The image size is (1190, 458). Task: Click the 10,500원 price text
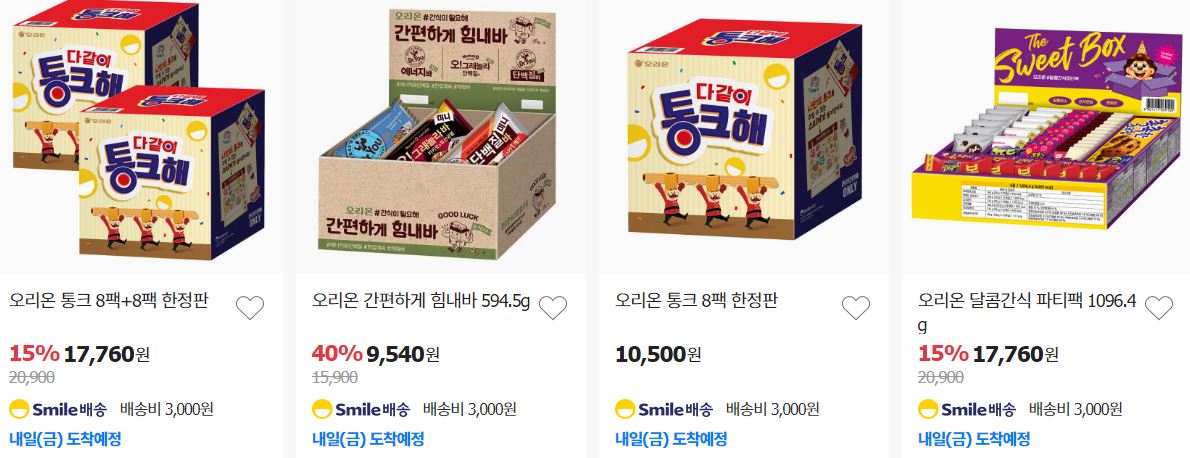[658, 353]
